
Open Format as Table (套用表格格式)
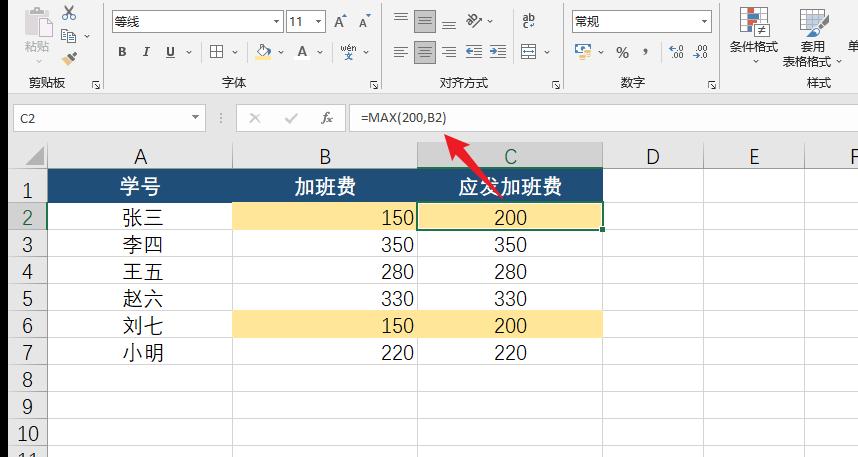pyautogui.click(x=812, y=37)
